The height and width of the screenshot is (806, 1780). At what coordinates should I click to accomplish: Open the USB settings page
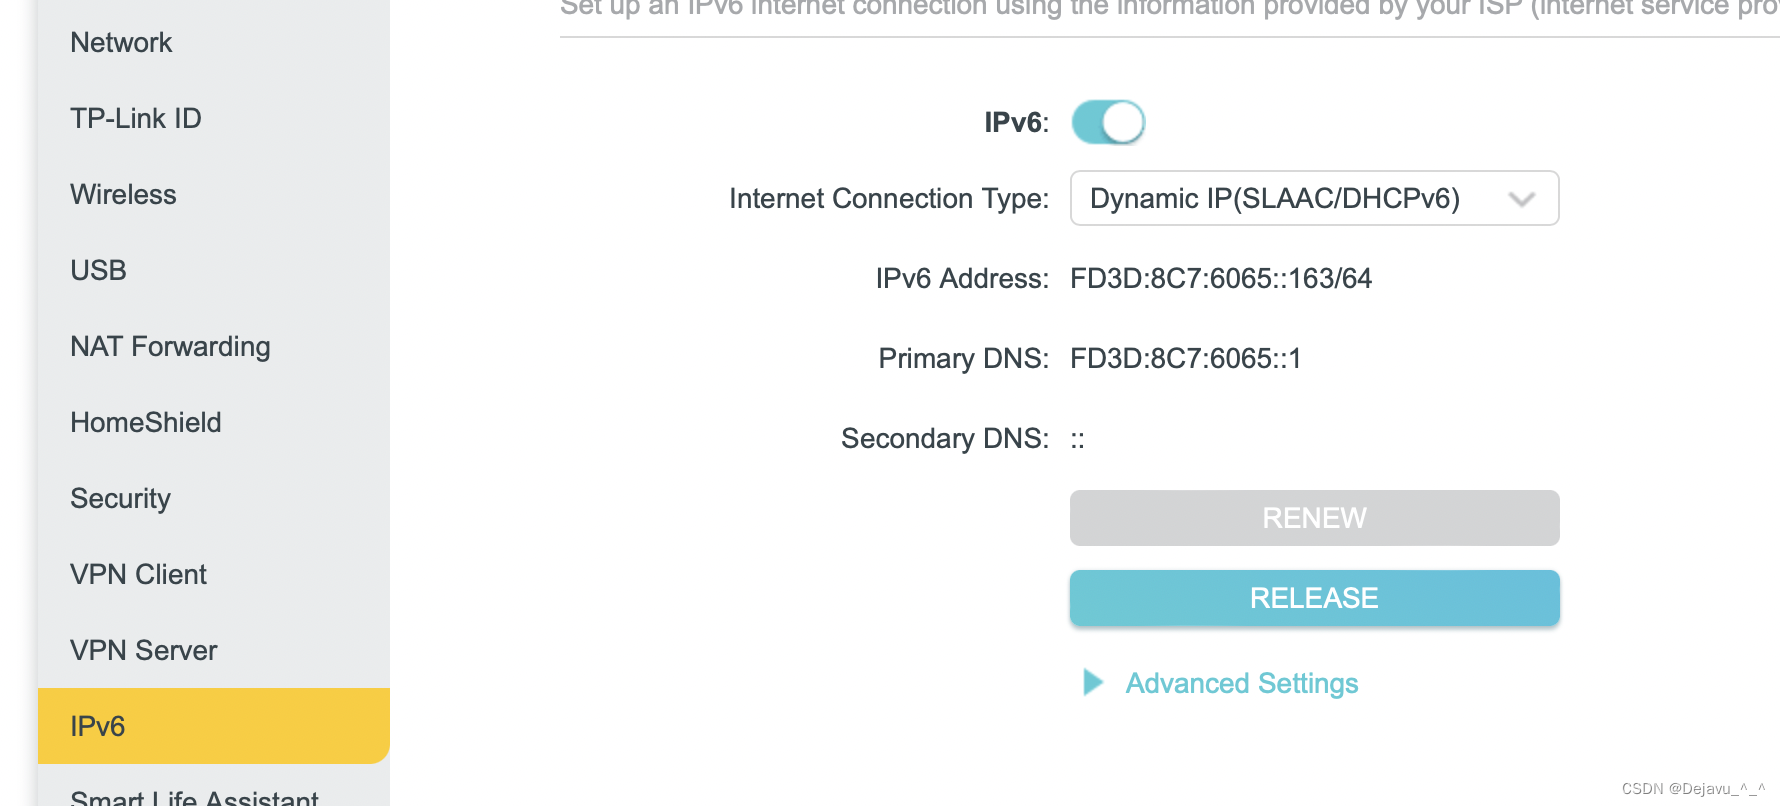97,270
